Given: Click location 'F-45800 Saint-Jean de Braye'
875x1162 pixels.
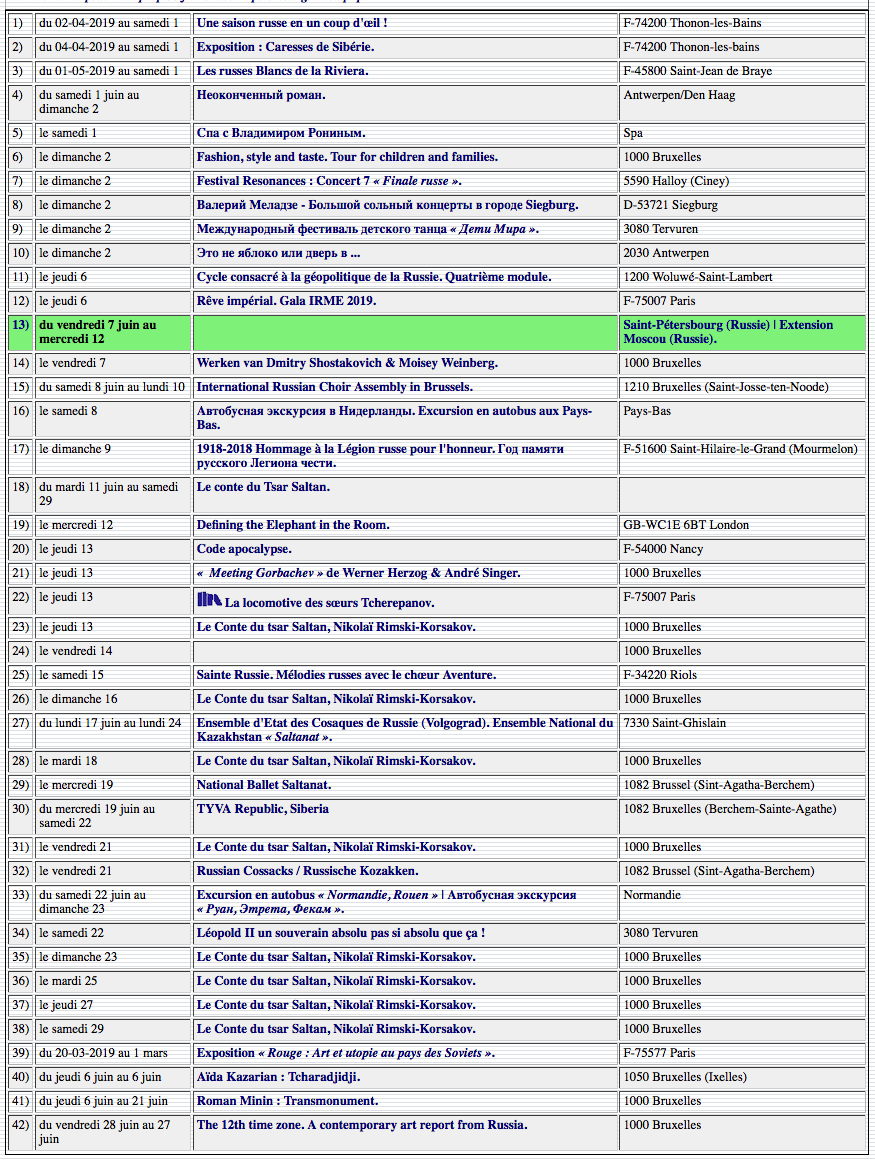Looking at the screenshot, I should point(698,71).
